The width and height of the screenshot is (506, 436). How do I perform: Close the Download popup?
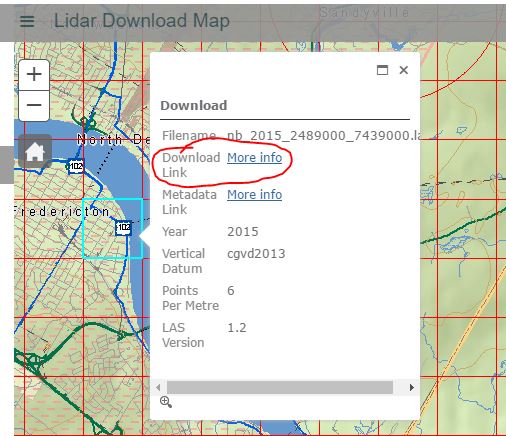[x=404, y=70]
